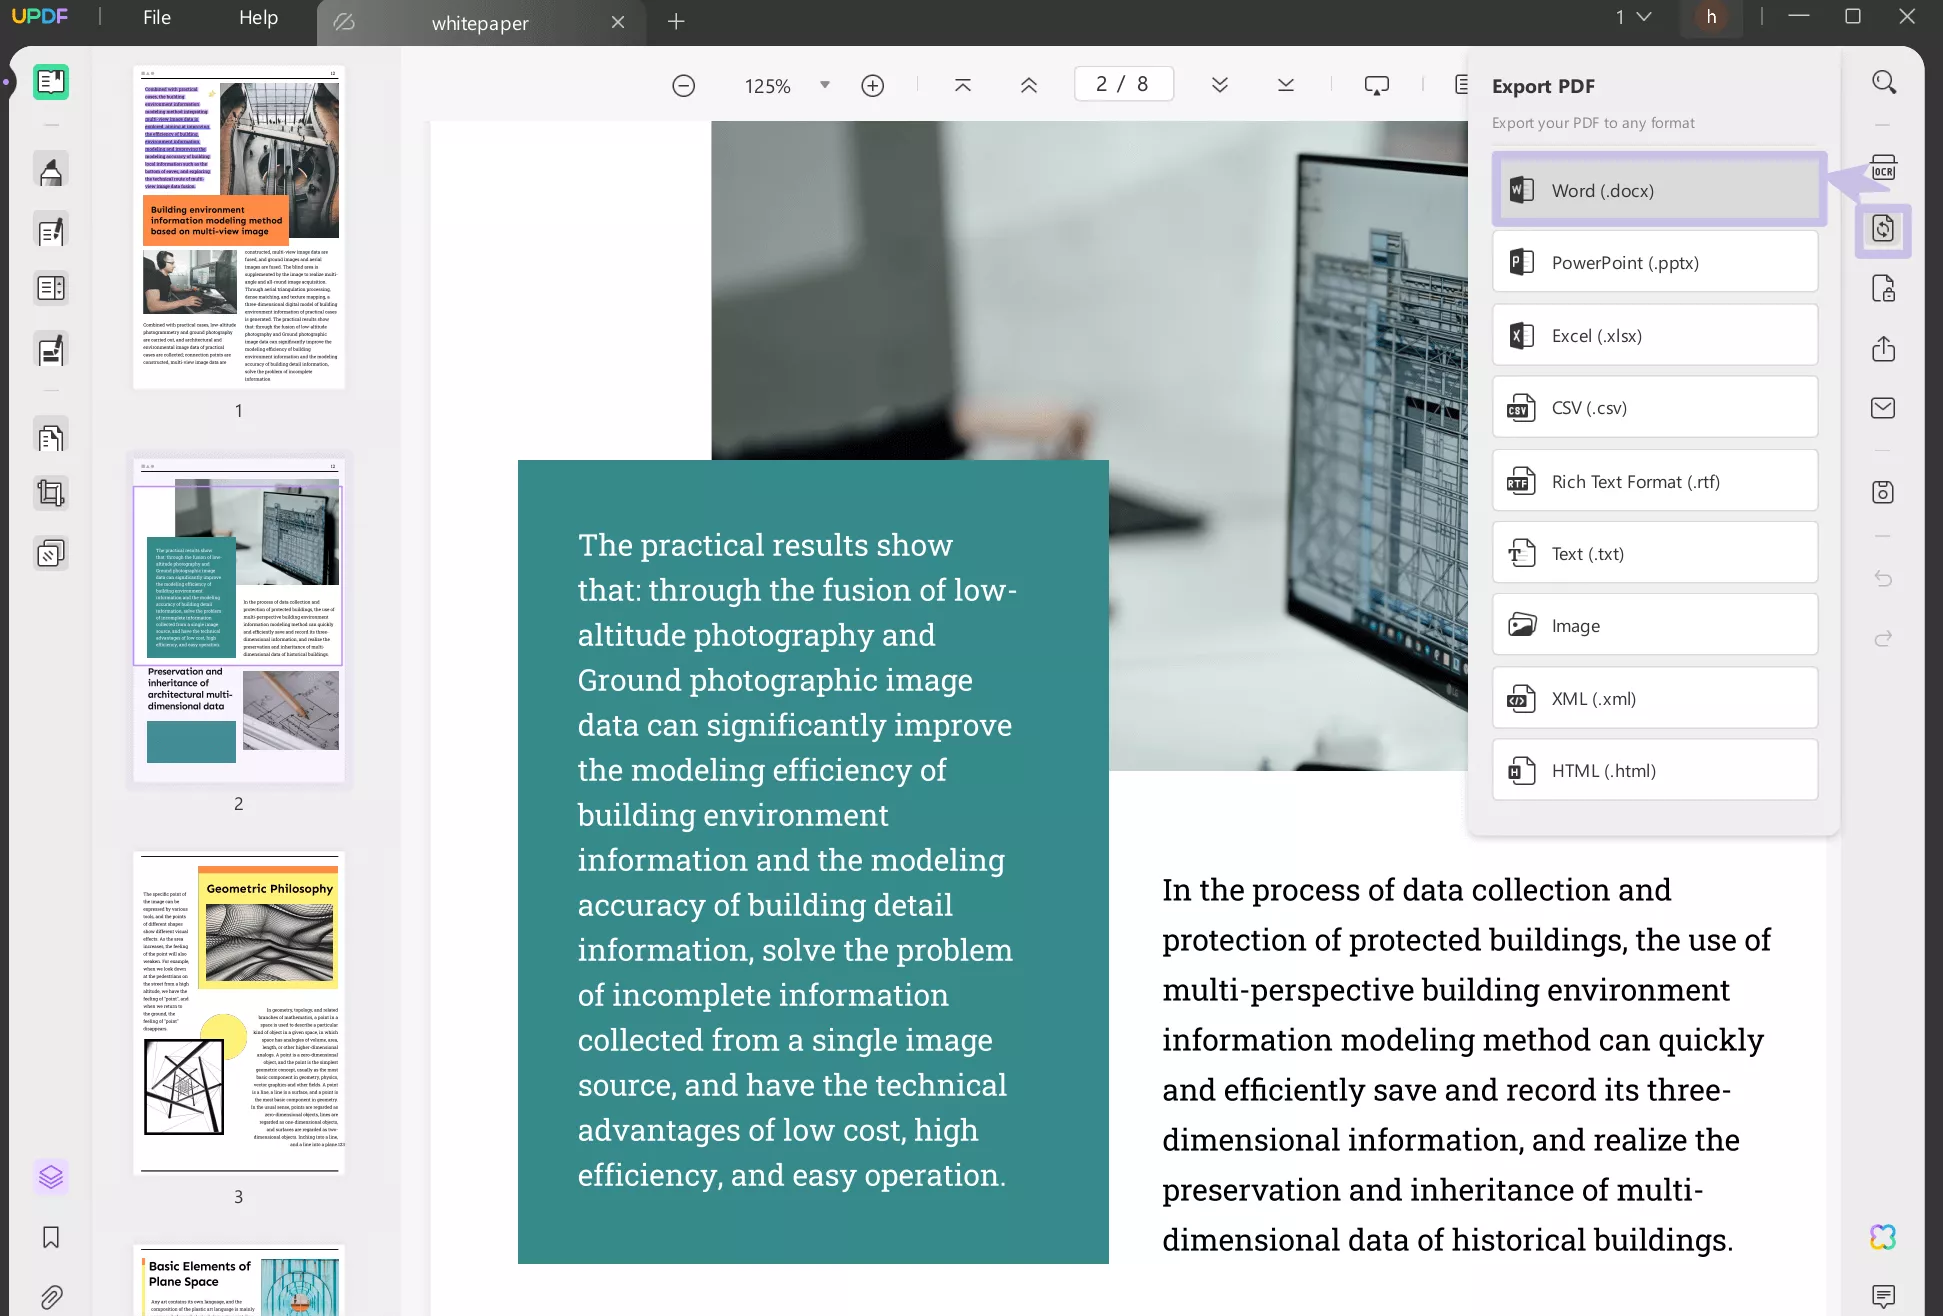Click the page number input field
The image size is (1943, 1316).
[1123, 84]
